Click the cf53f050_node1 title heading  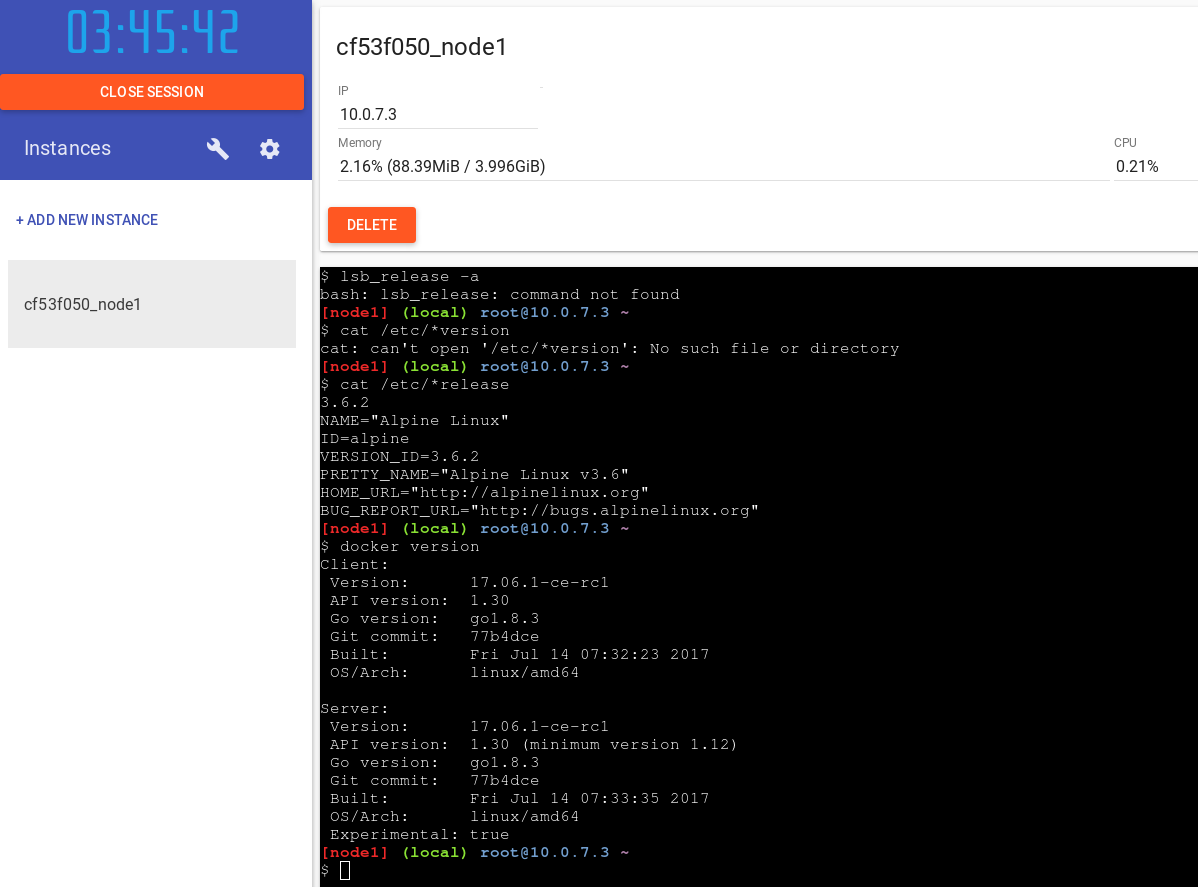(422, 47)
